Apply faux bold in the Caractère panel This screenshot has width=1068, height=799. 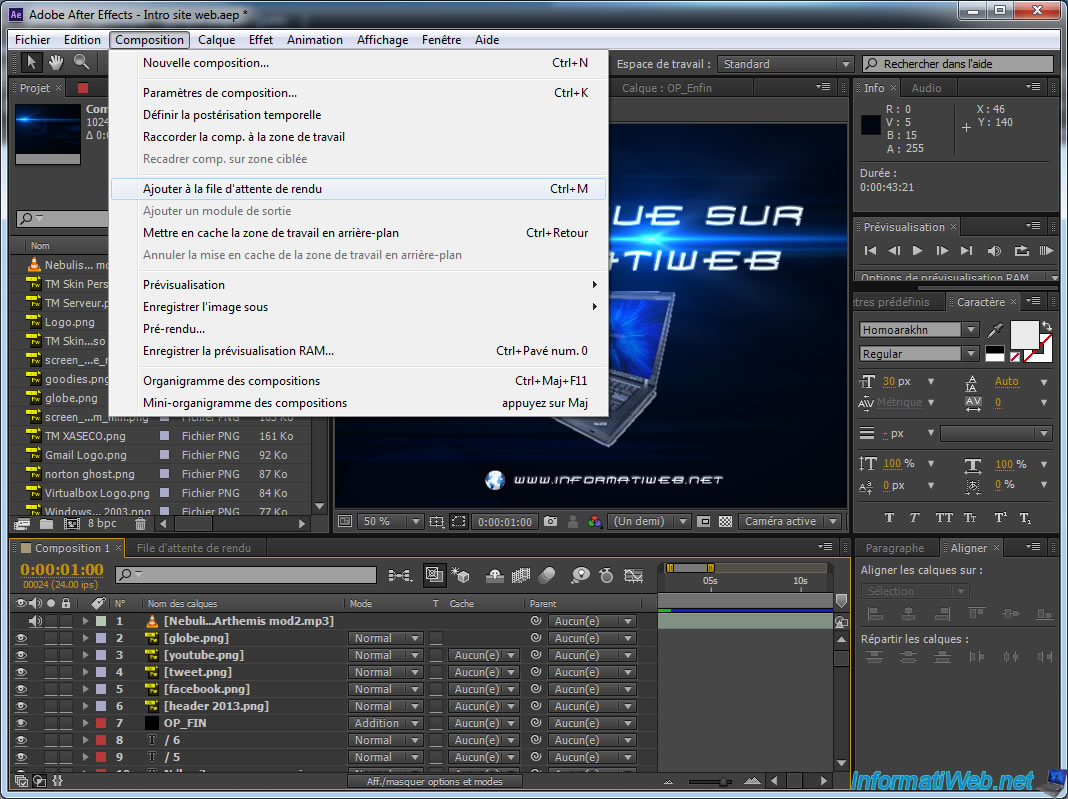pyautogui.click(x=889, y=518)
